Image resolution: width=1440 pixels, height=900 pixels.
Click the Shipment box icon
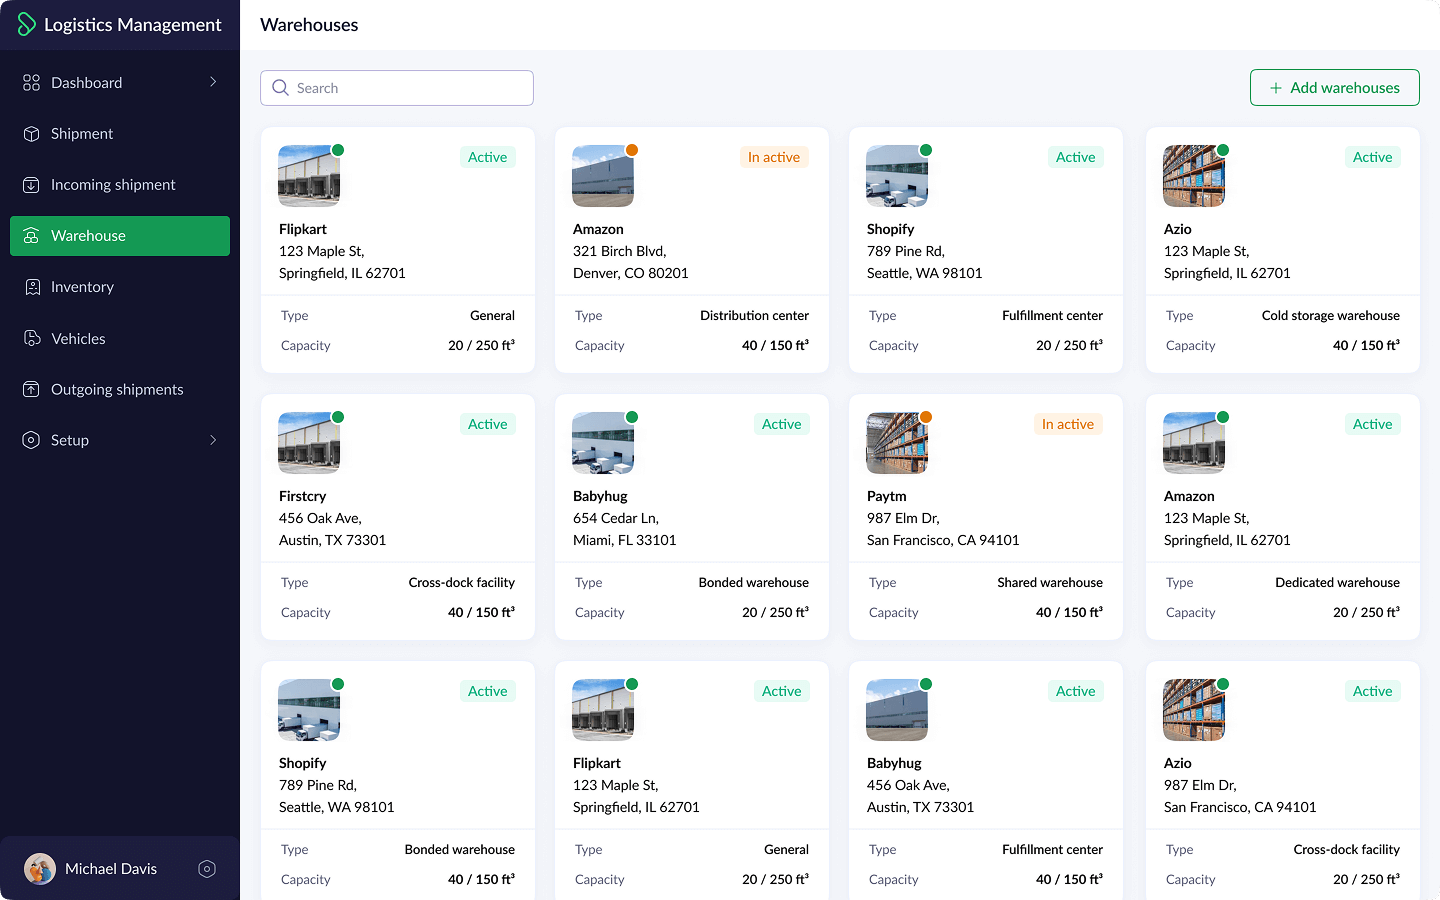pyautogui.click(x=32, y=134)
